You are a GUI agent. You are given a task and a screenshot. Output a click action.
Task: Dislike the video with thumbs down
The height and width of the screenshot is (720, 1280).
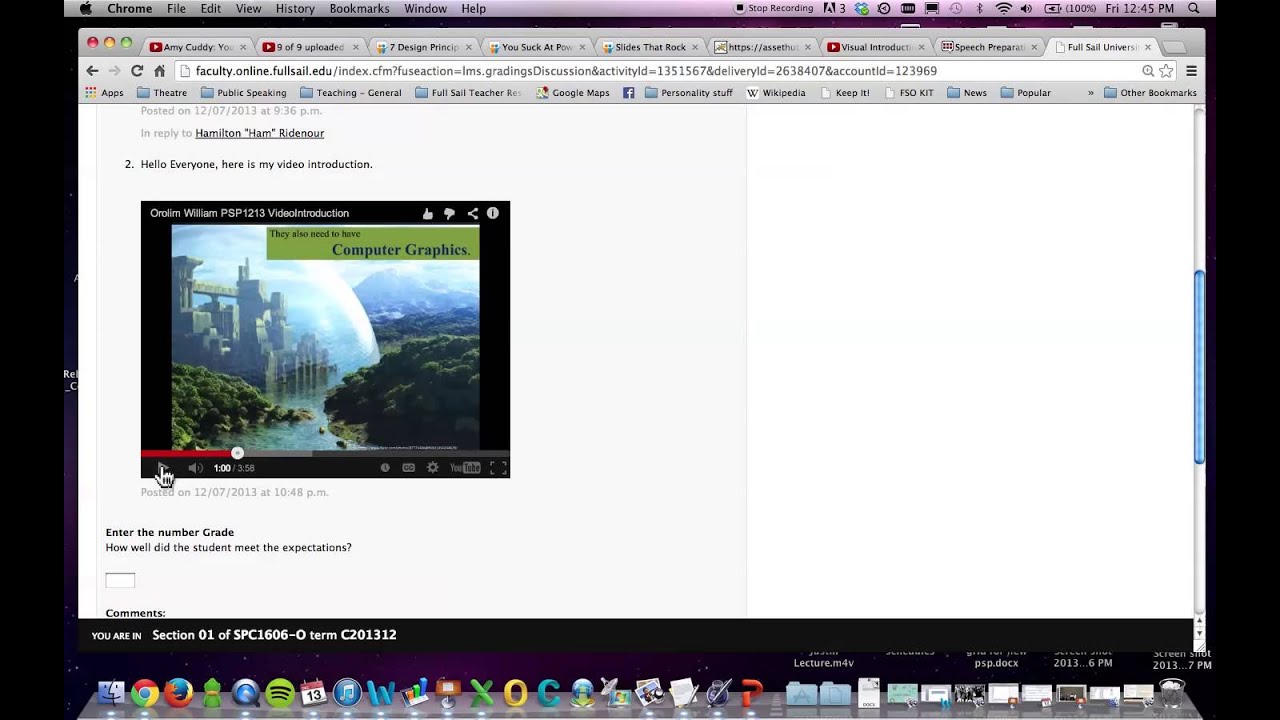450,213
